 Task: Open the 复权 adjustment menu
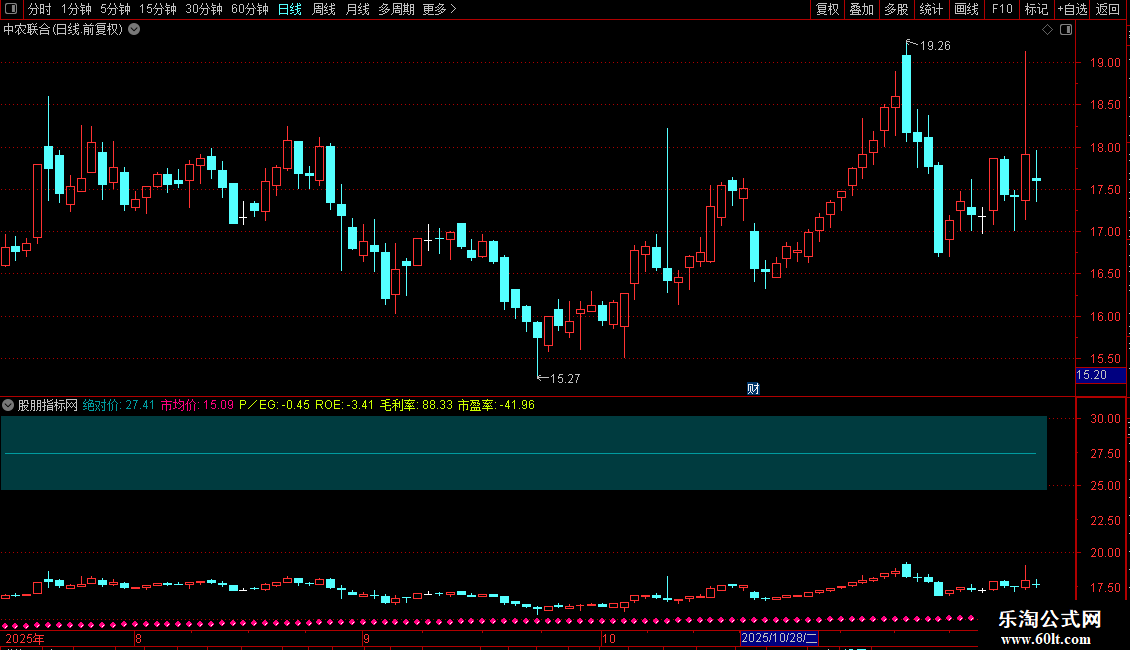827,9
